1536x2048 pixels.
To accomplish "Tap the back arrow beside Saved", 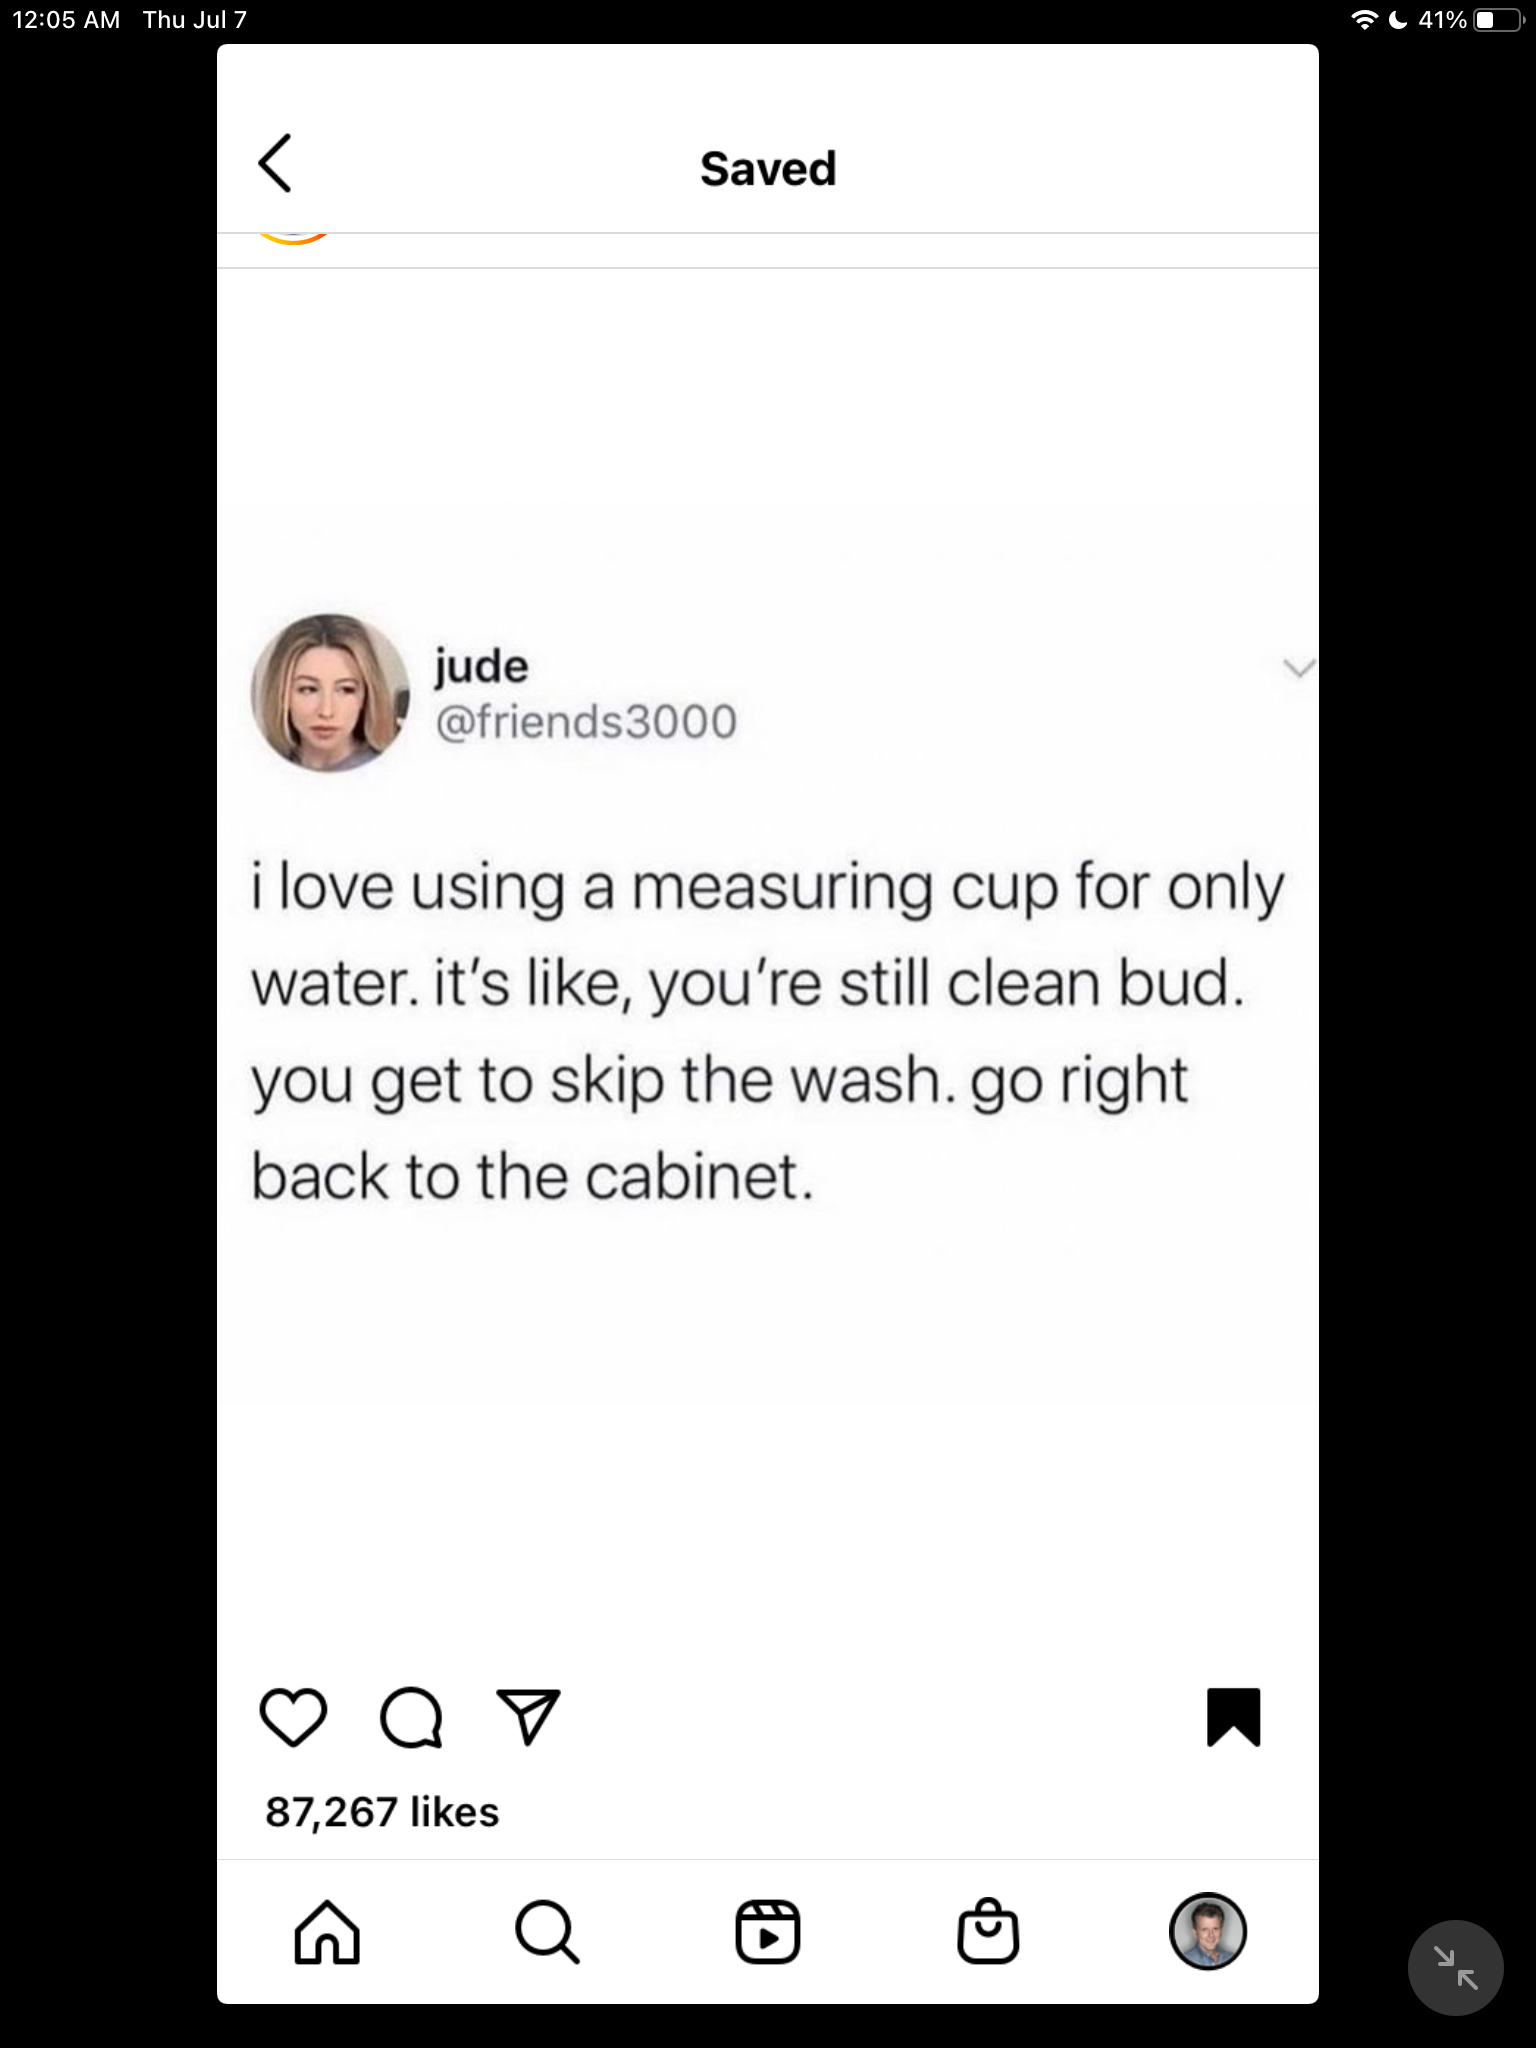I will pyautogui.click(x=275, y=163).
